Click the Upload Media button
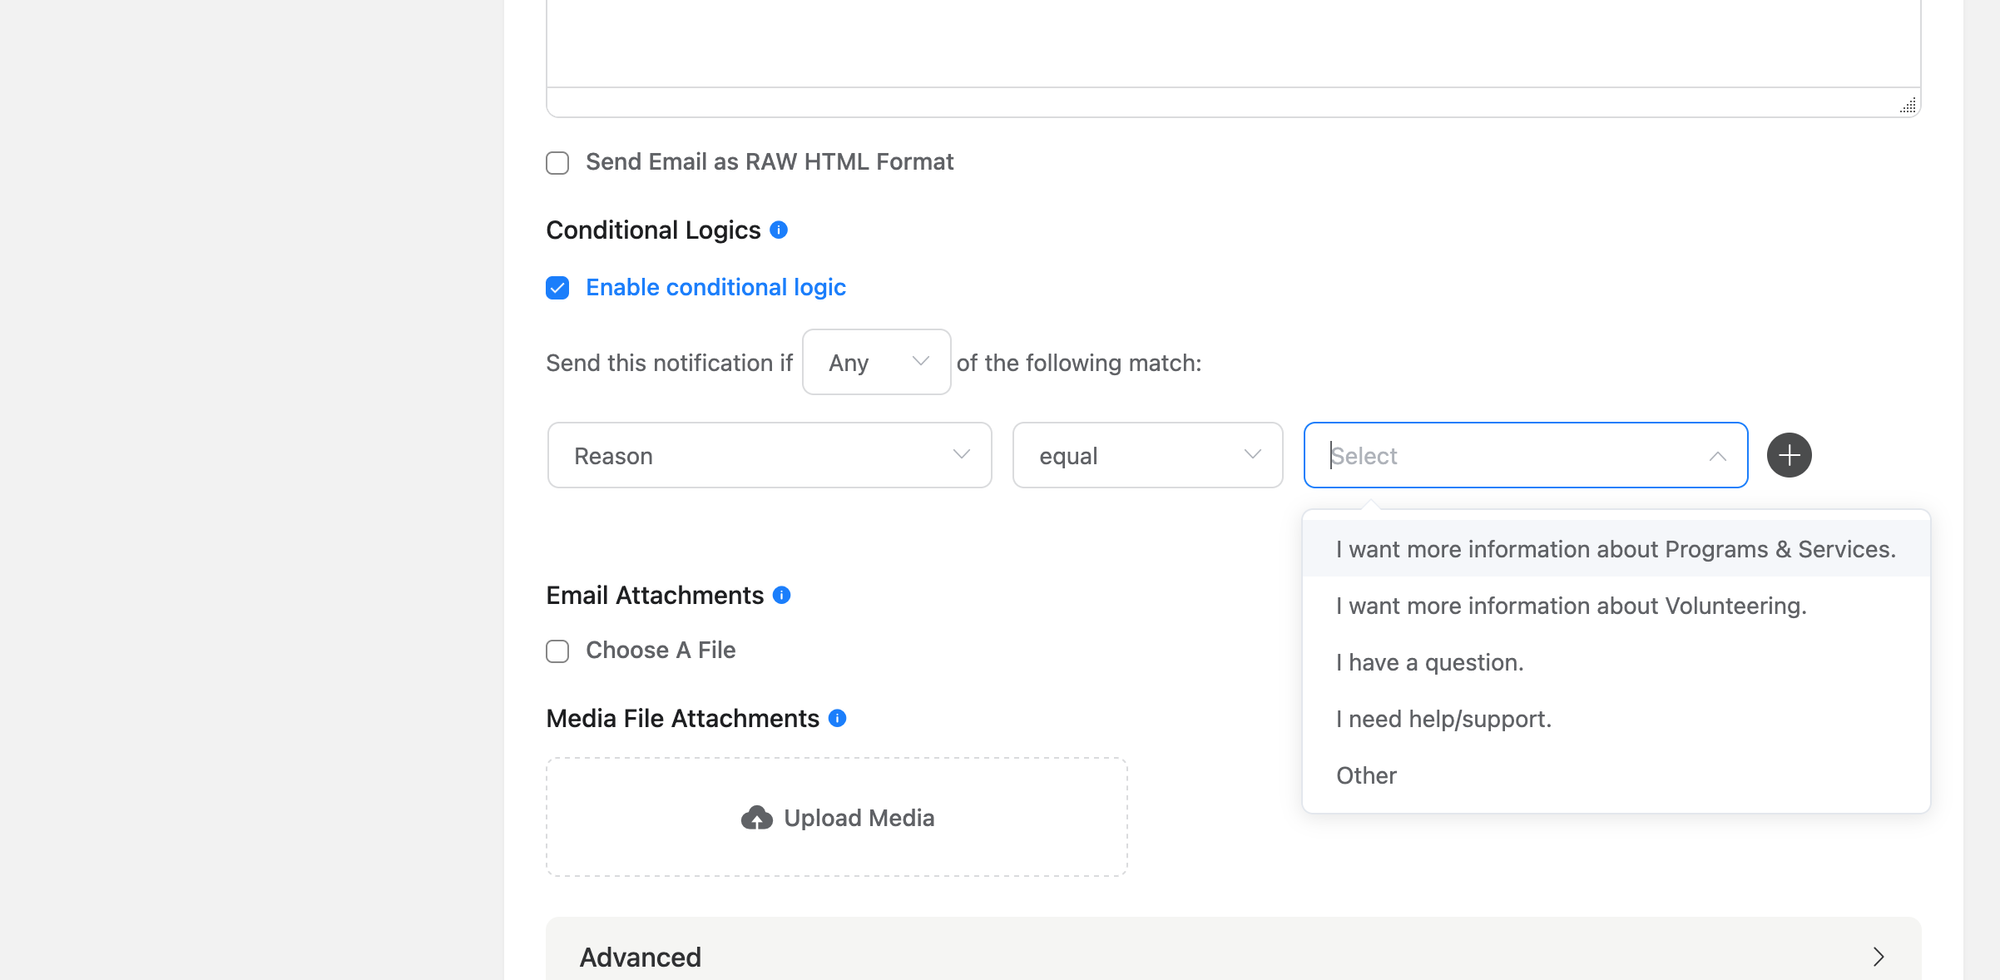Image resolution: width=2000 pixels, height=980 pixels. pyautogui.click(x=836, y=817)
